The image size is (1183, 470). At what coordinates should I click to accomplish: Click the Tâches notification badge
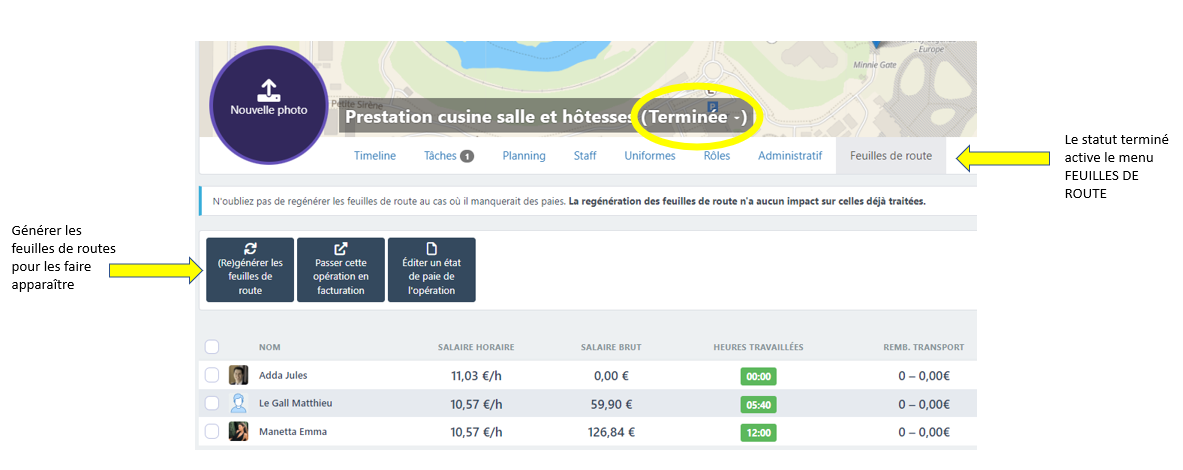(466, 156)
